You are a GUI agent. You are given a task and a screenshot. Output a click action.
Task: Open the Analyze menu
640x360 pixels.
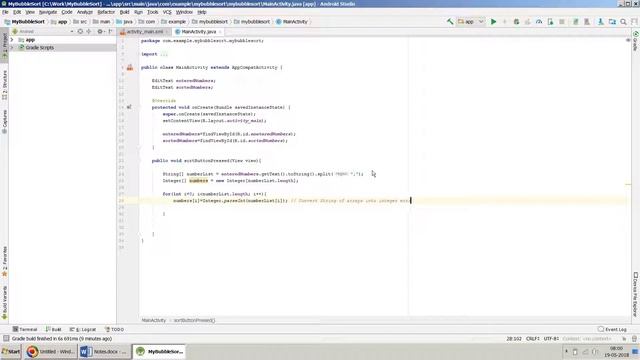point(84,12)
